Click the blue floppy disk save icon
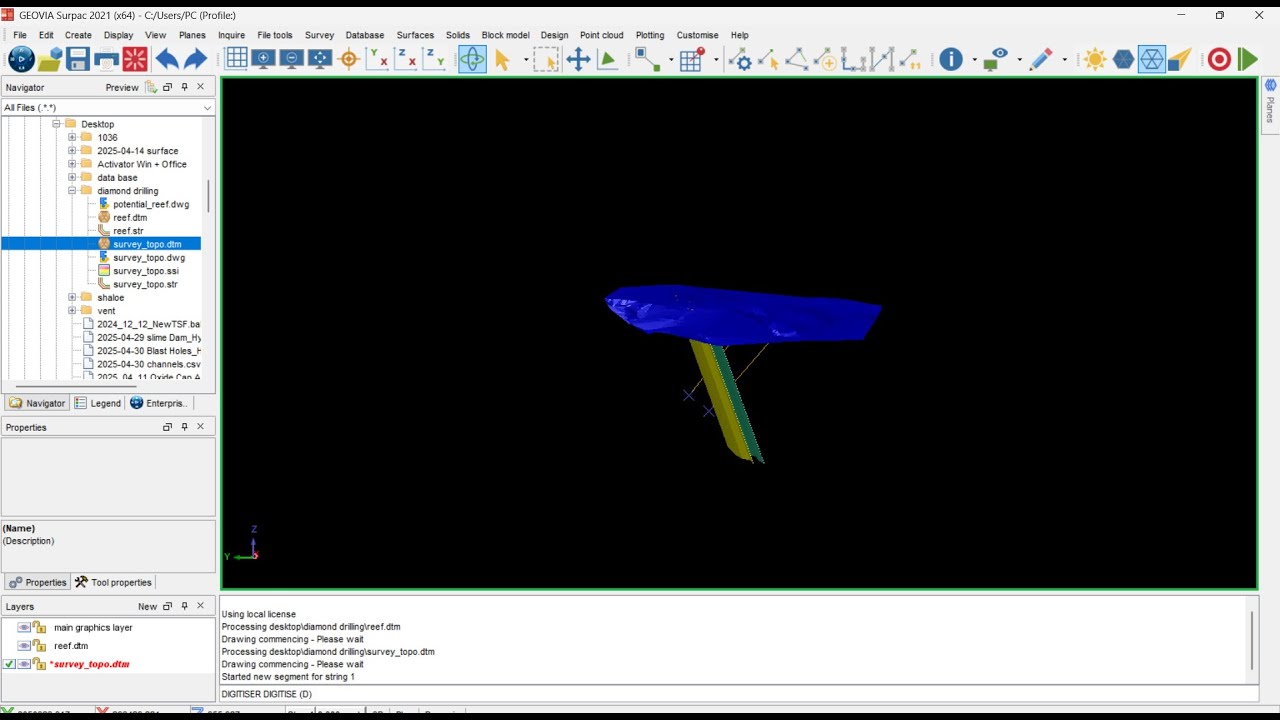Viewport: 1280px width, 720px height. coord(78,59)
